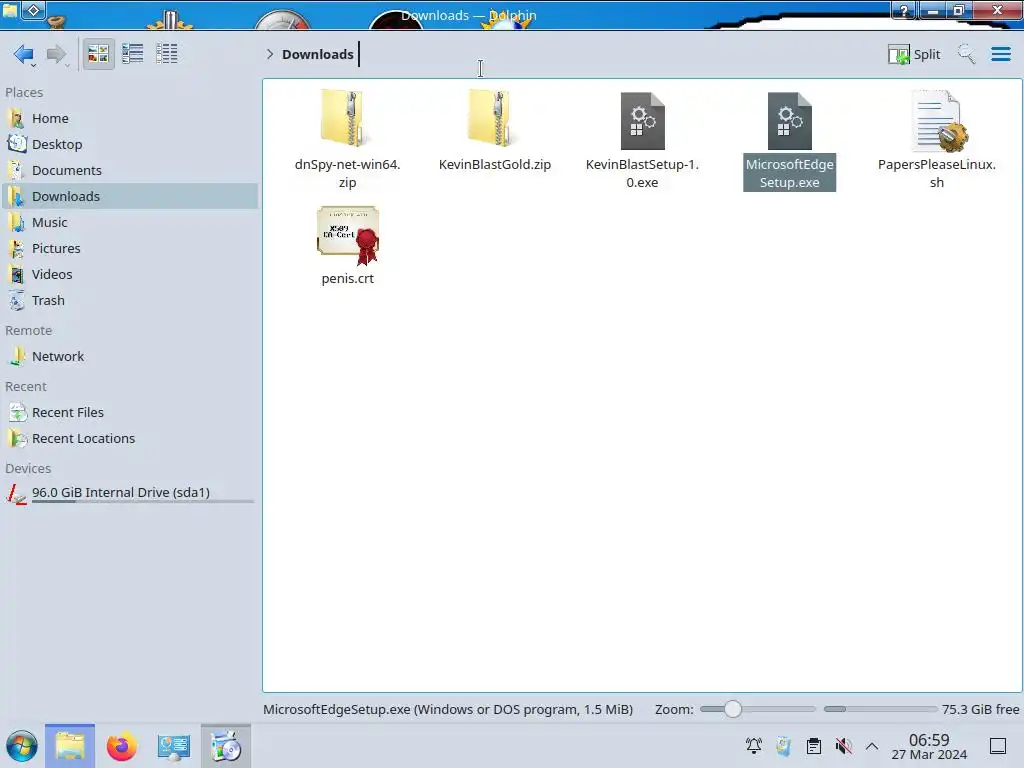Click the Trash bin icon in sidebar
Viewport: 1024px width, 768px height.
16,301
